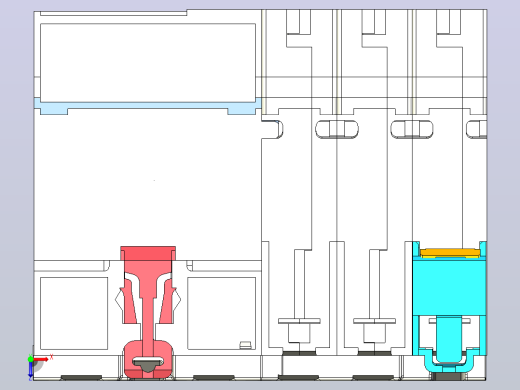The image size is (520, 390).
Task: Pick the cyan U-shaped bracket at the bottom
Action: [x=449, y=359]
